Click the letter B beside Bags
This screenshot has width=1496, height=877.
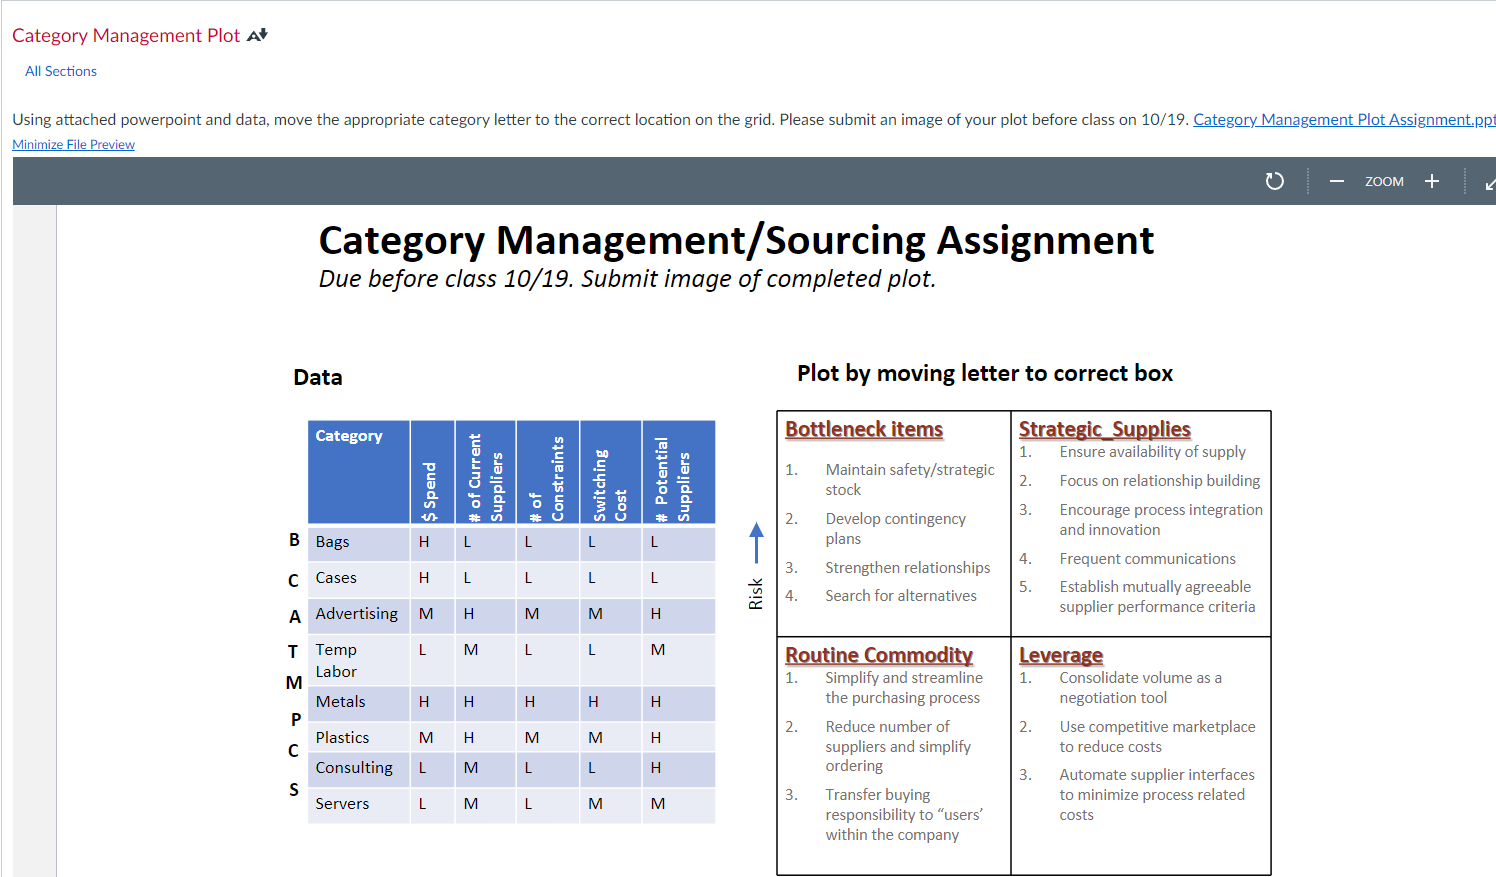[294, 540]
